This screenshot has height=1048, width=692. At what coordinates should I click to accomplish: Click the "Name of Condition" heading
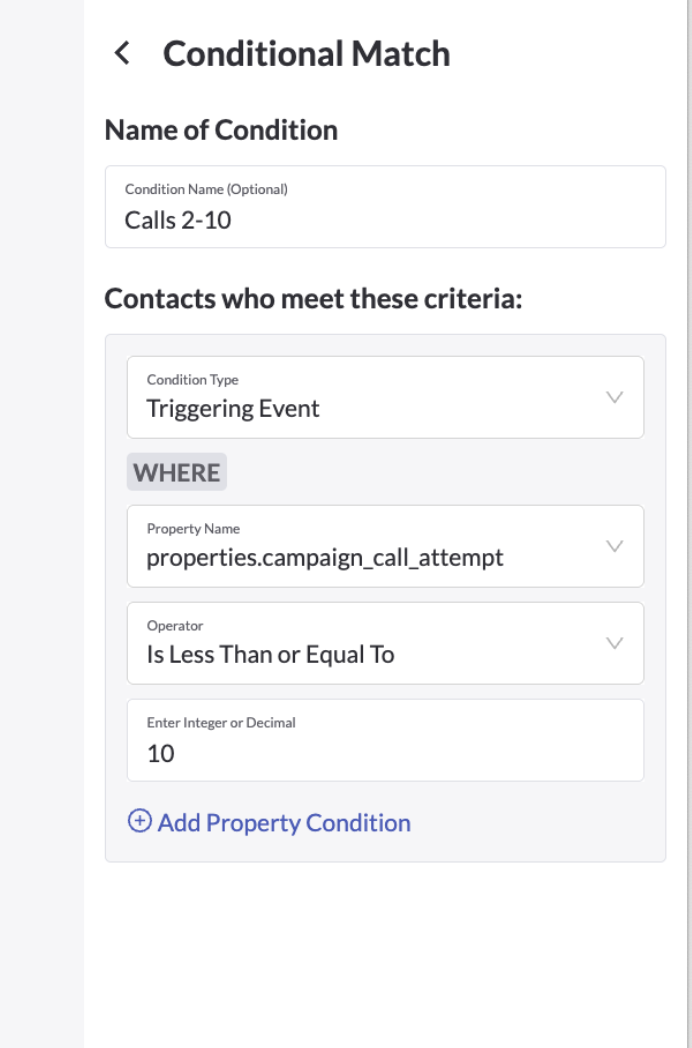221,130
